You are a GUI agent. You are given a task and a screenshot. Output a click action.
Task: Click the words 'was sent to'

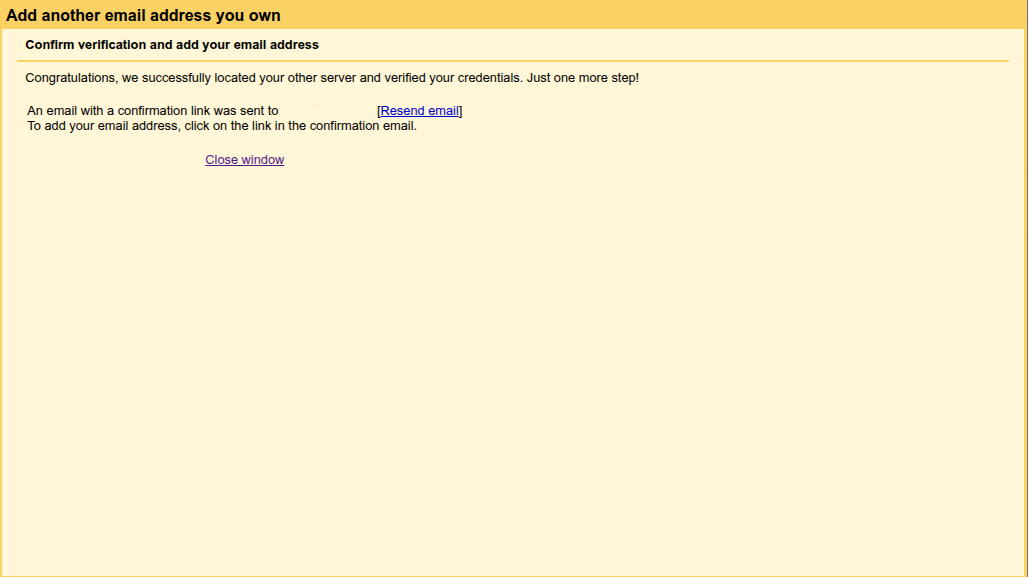[x=244, y=111]
